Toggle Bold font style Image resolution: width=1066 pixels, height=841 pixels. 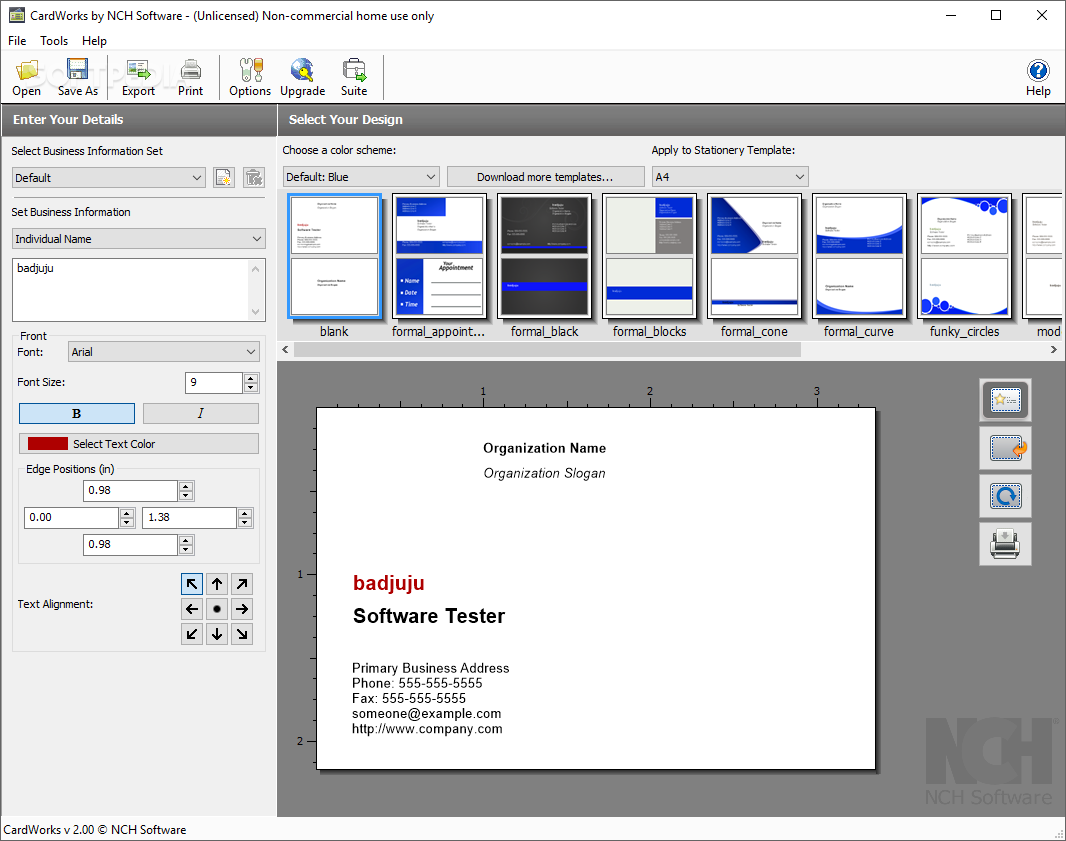tap(77, 413)
